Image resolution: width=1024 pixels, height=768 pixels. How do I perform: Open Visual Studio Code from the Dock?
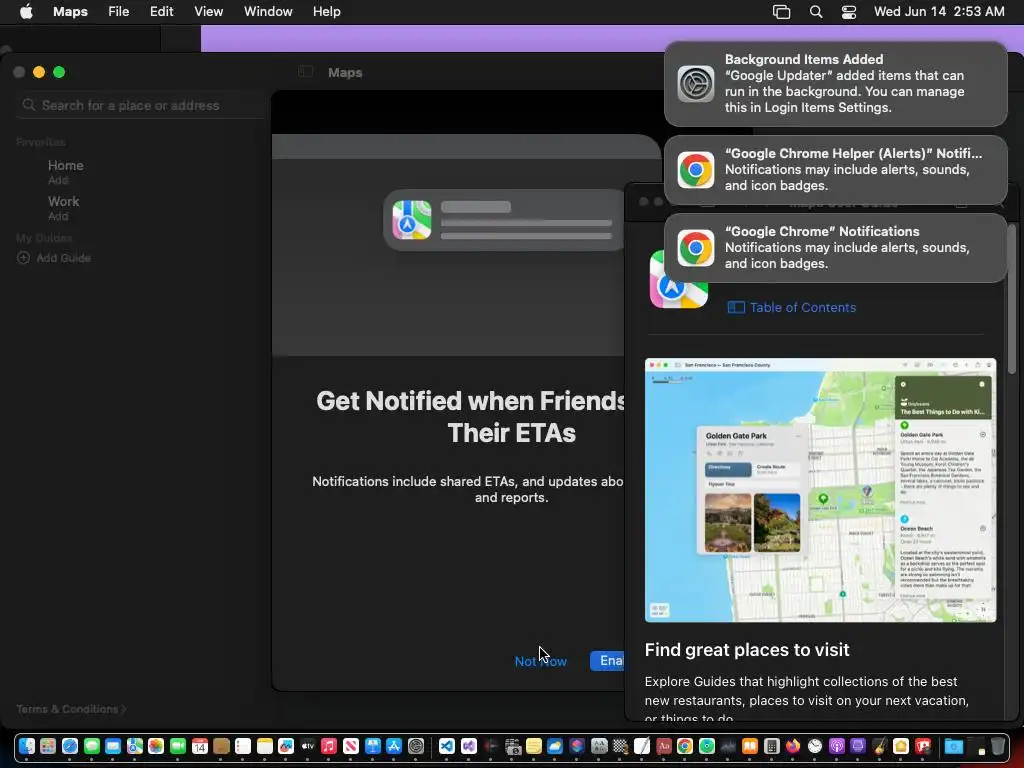coord(447,746)
